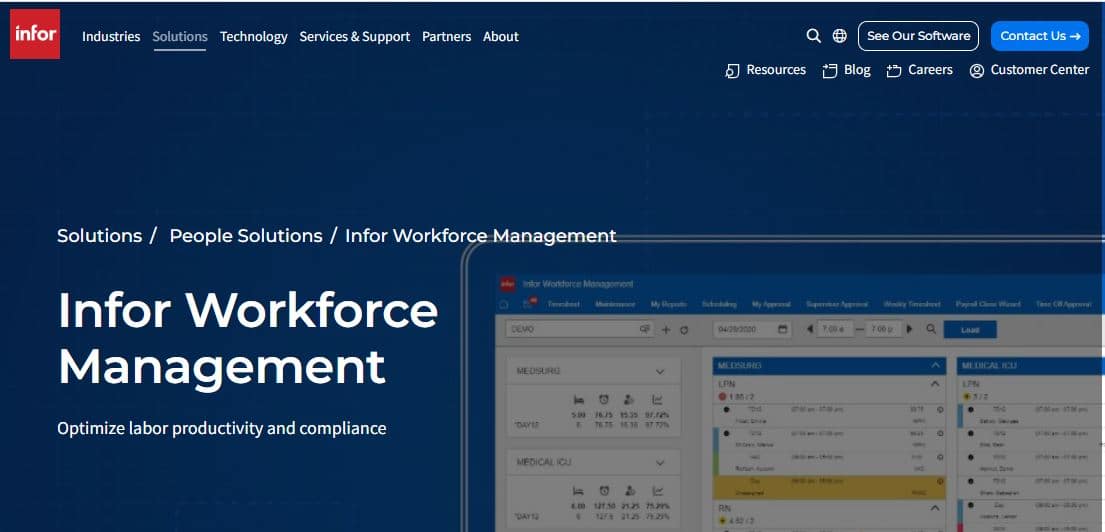
Task: Click the alarm clock icon in MEDSURG card
Action: pyautogui.click(x=604, y=400)
